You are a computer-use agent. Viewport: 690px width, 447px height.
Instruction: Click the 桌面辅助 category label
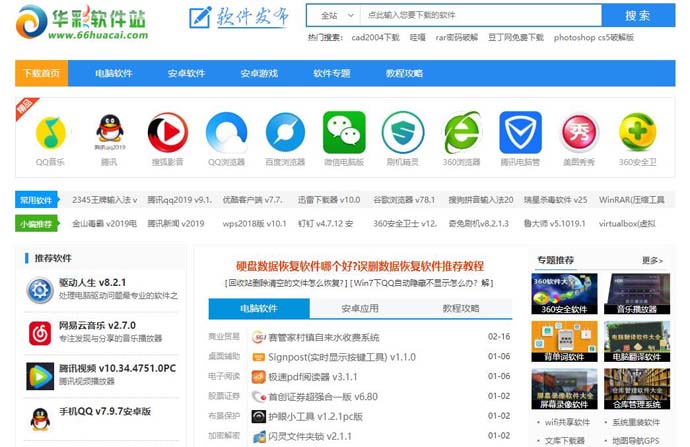[x=224, y=356]
